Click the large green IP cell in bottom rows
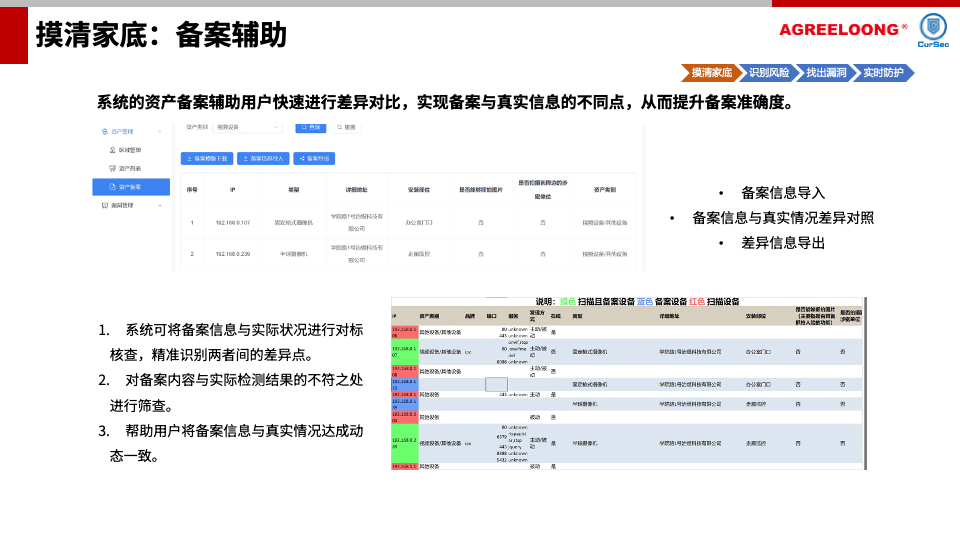 404,443
